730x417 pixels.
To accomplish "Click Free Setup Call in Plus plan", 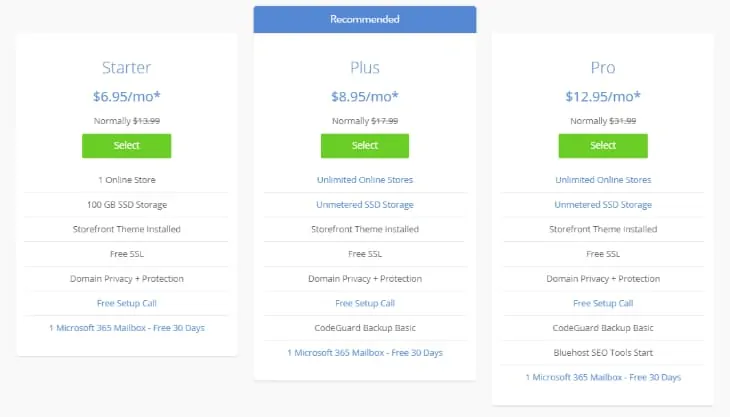I will coord(365,303).
